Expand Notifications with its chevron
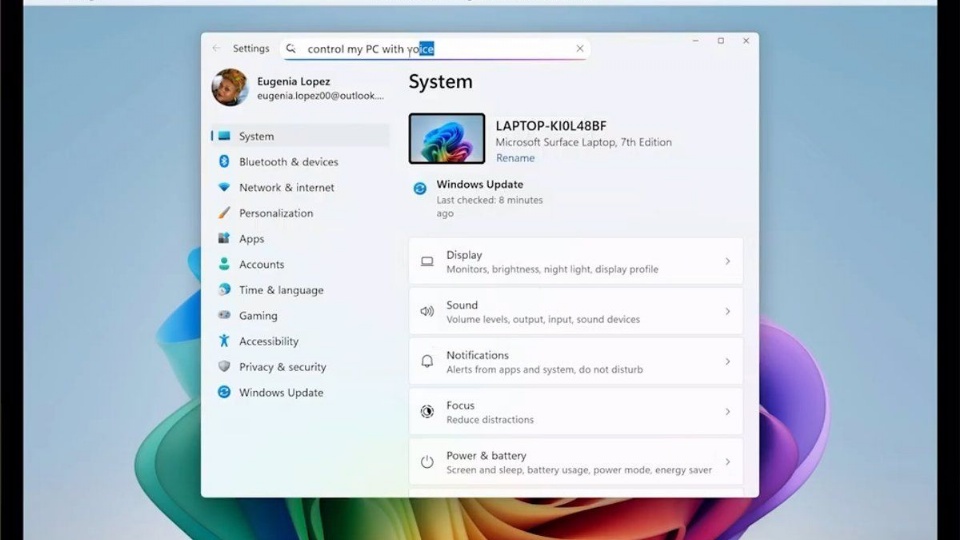Image resolution: width=960 pixels, height=540 pixels. pyautogui.click(x=727, y=362)
